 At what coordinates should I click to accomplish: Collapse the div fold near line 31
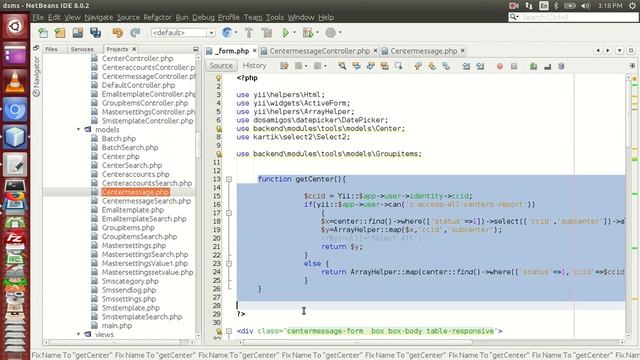coord(229,331)
